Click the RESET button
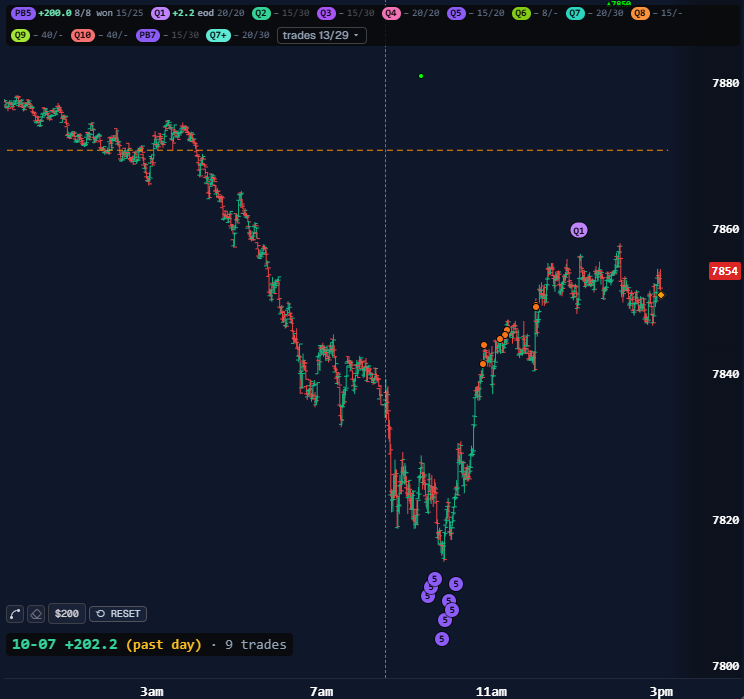 coord(118,614)
